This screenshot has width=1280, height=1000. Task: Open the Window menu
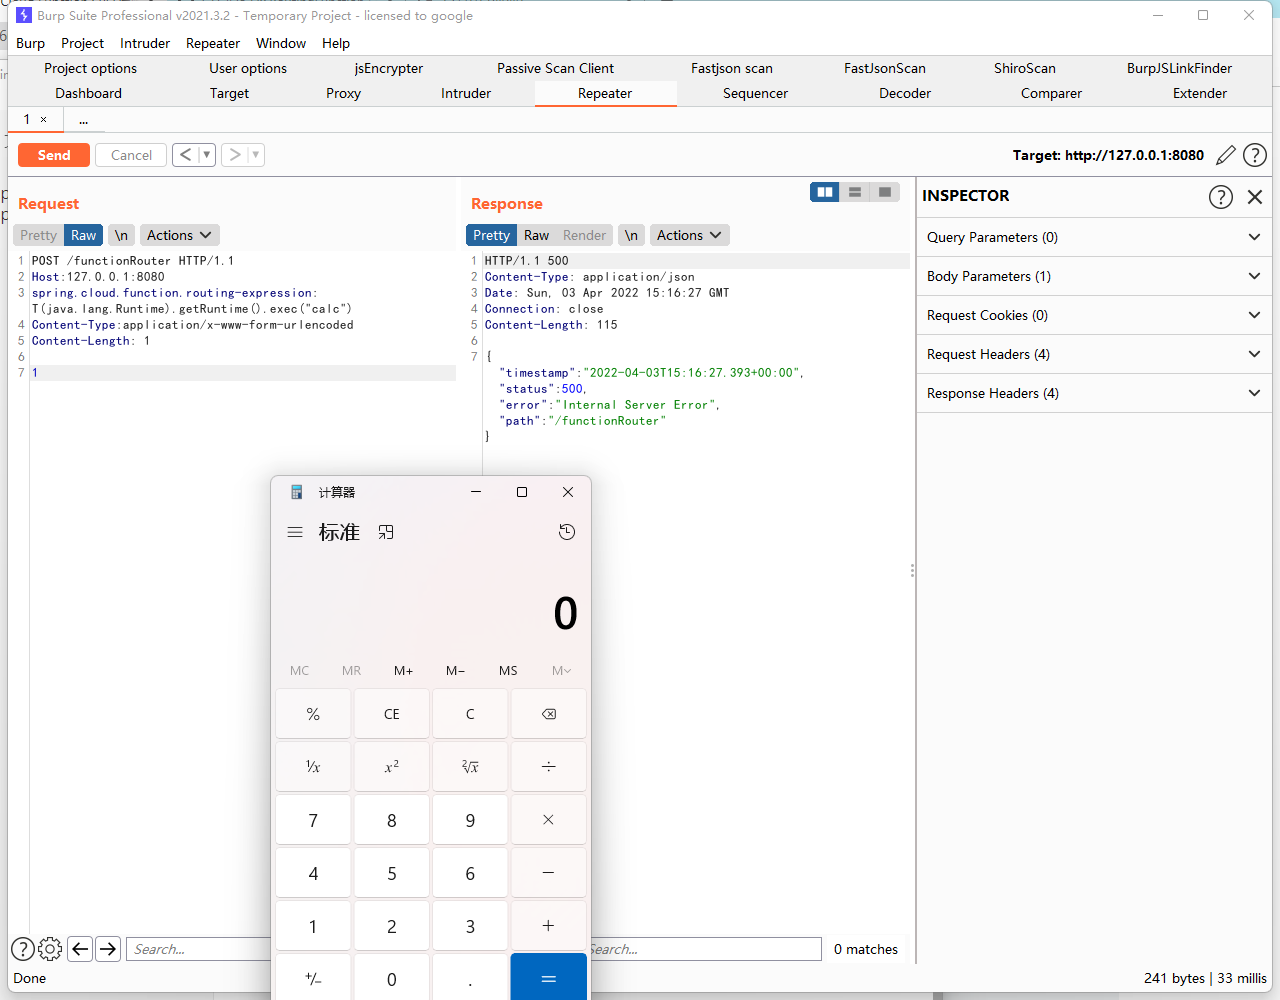(x=281, y=43)
